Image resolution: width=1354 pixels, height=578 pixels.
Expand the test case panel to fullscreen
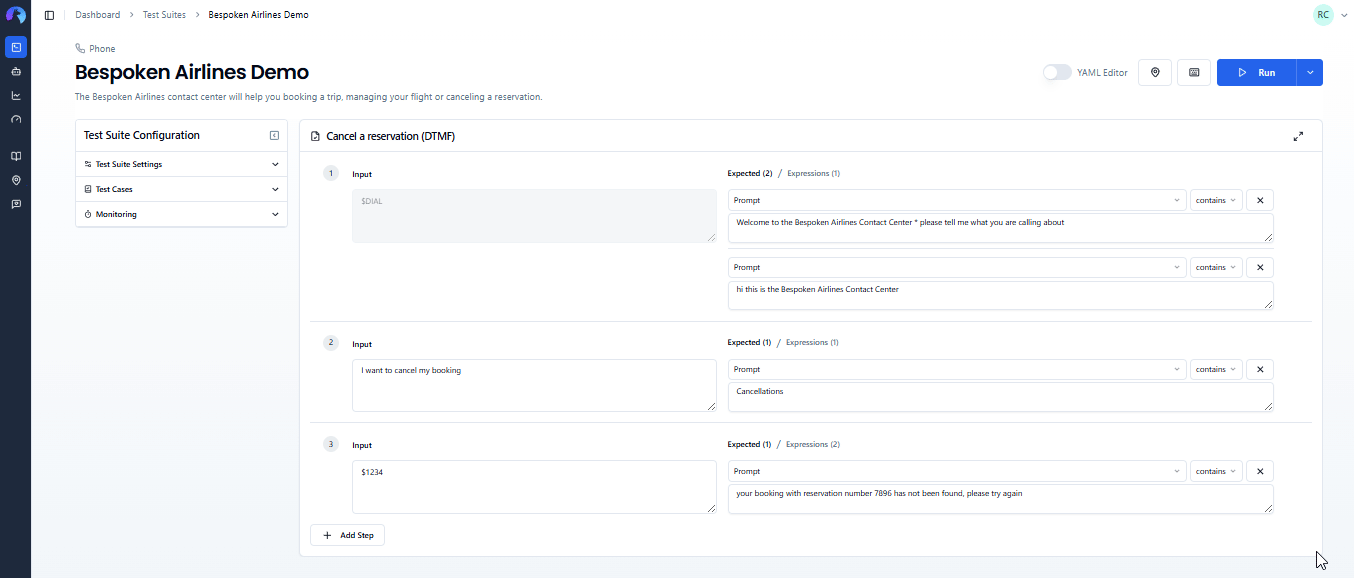(1298, 136)
